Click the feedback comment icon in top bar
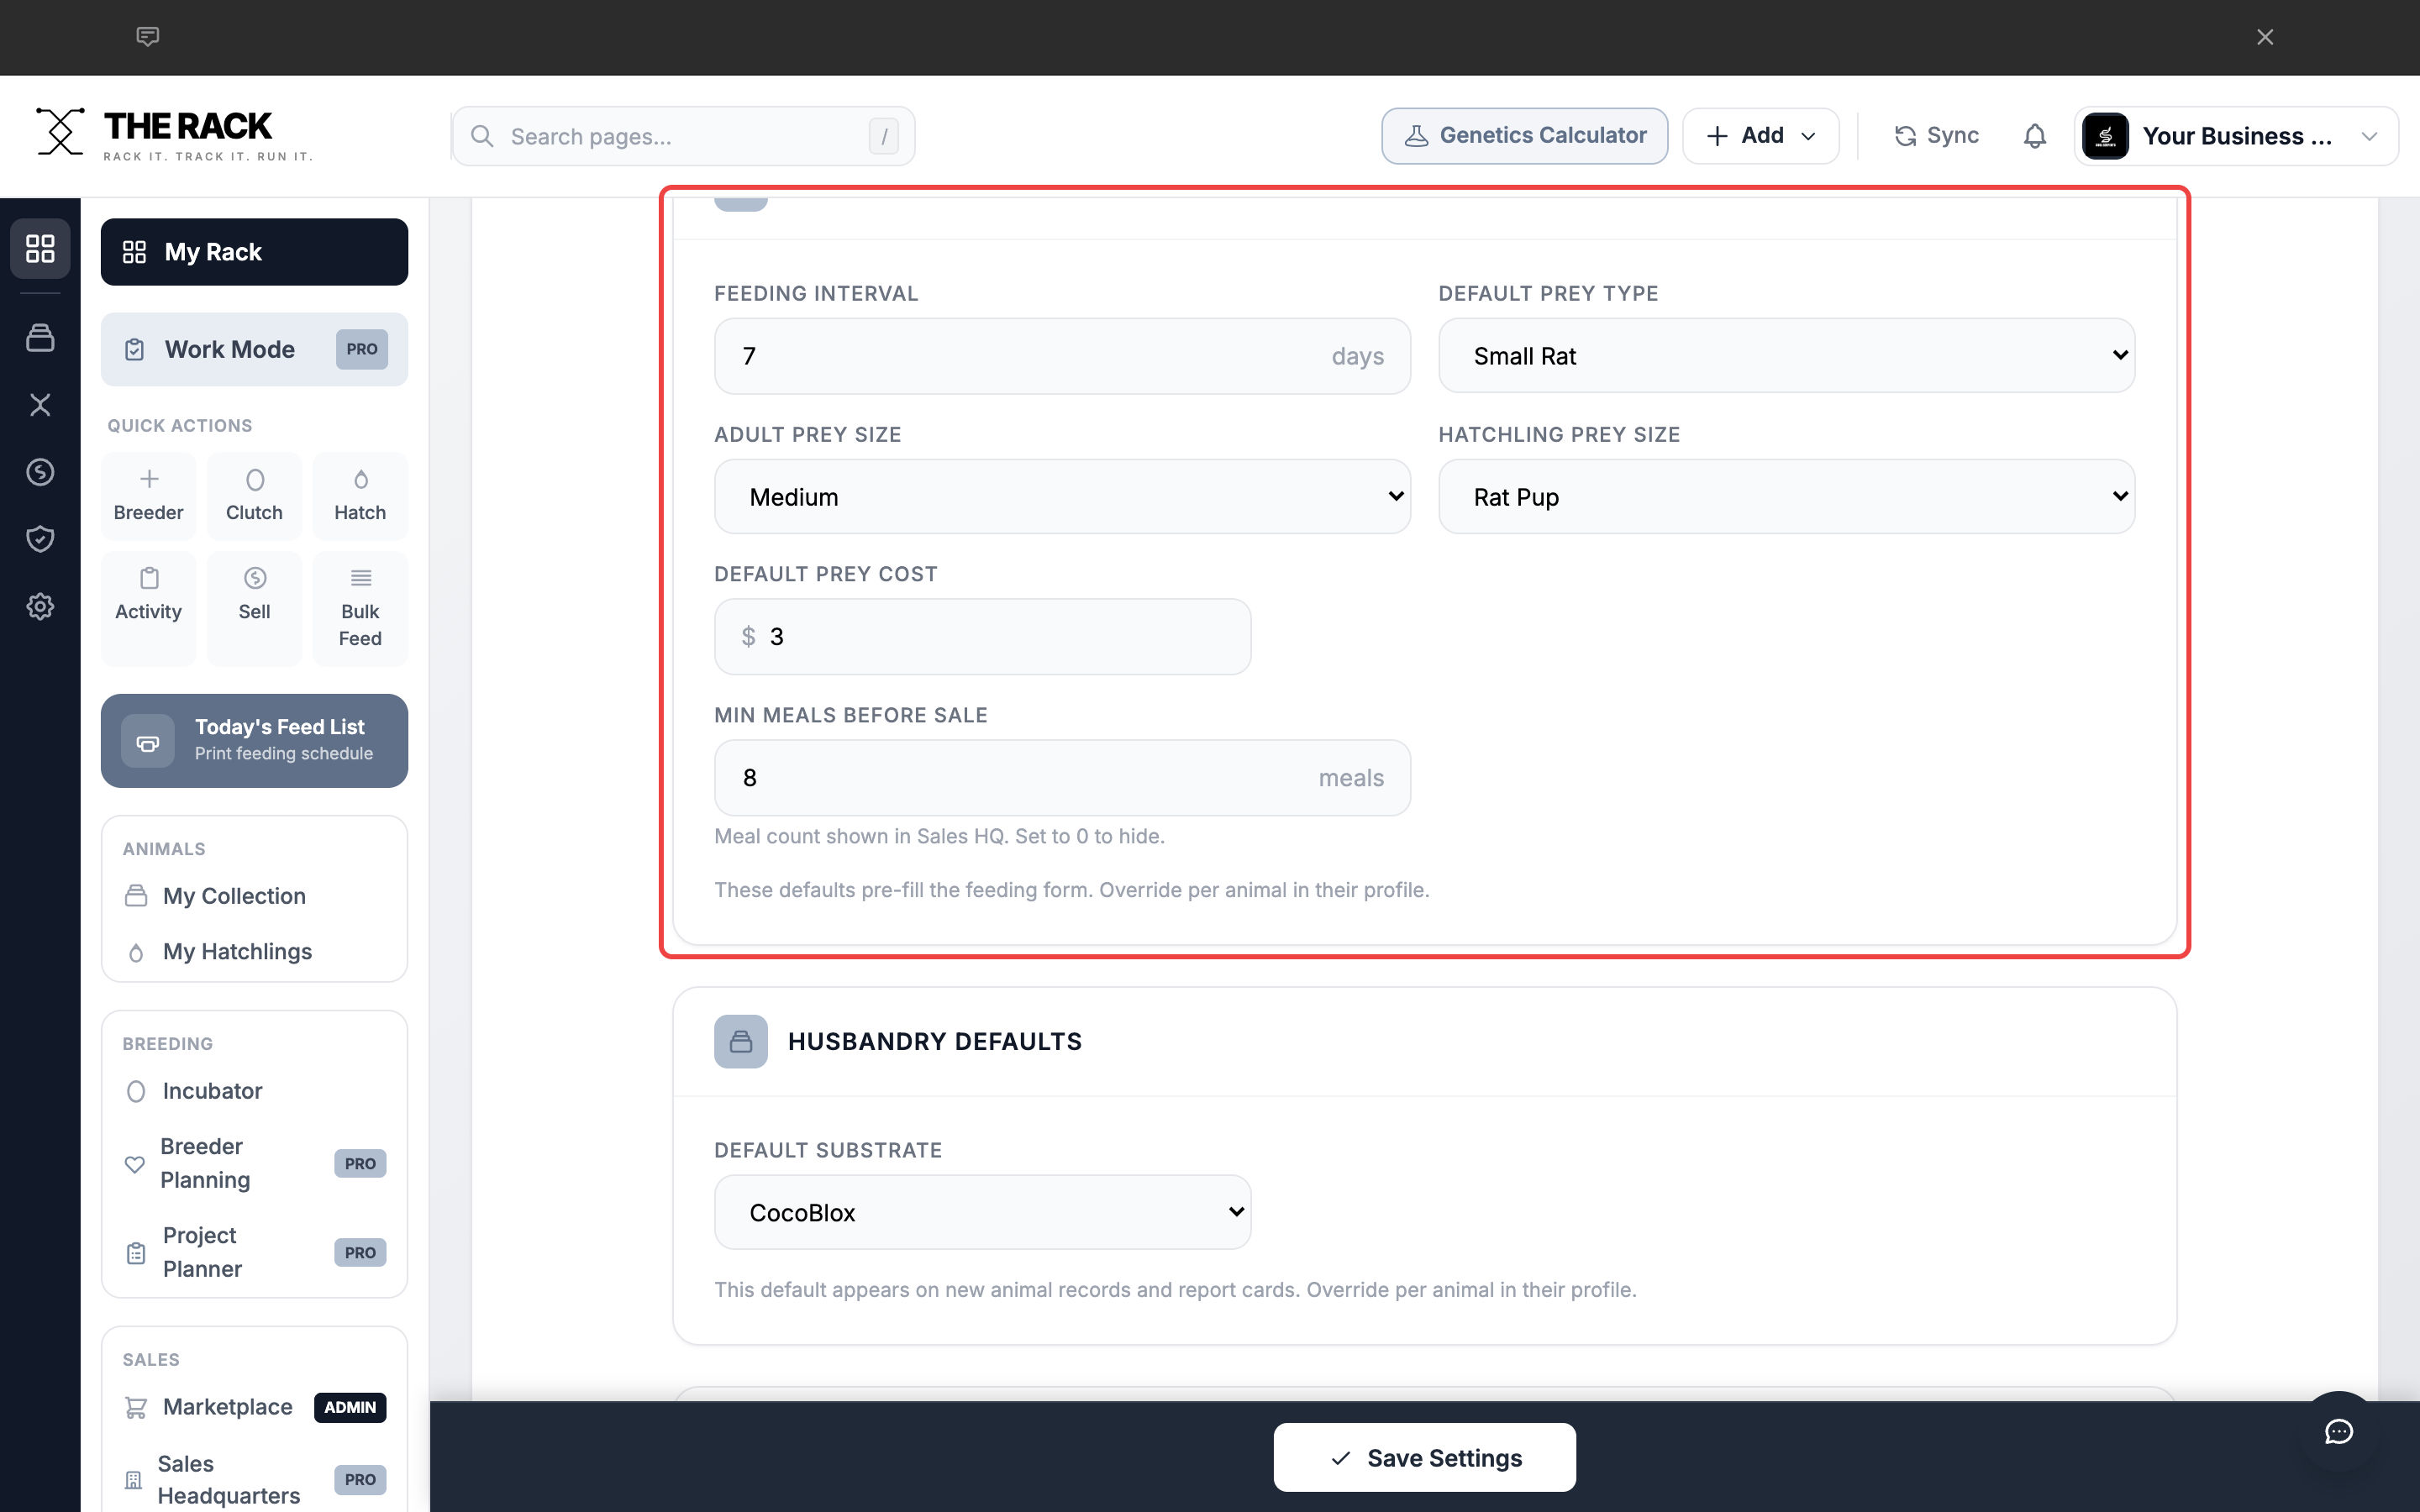The width and height of the screenshot is (2420, 1512). (148, 37)
